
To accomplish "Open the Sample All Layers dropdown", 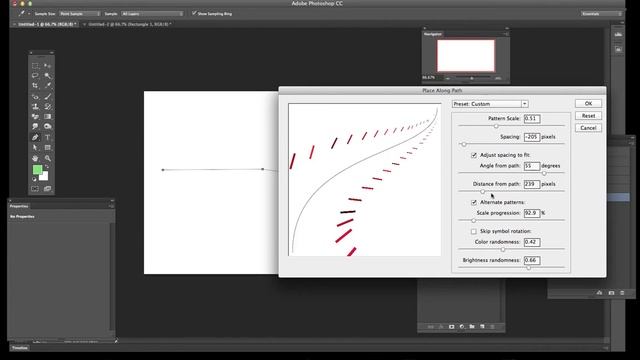I will pos(152,14).
